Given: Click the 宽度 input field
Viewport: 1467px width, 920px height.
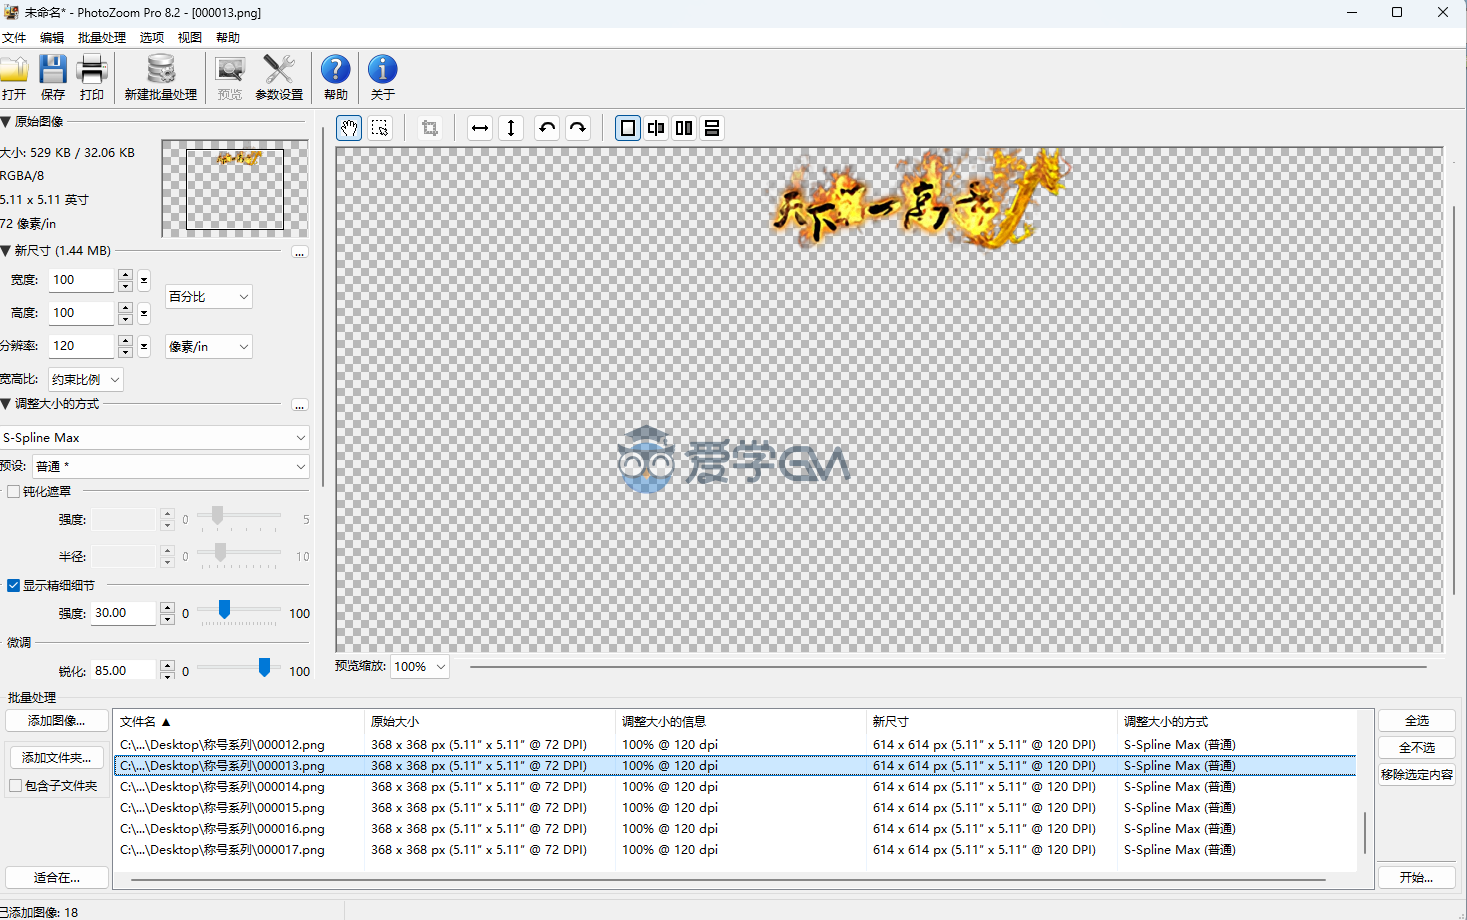Looking at the screenshot, I should (82, 281).
